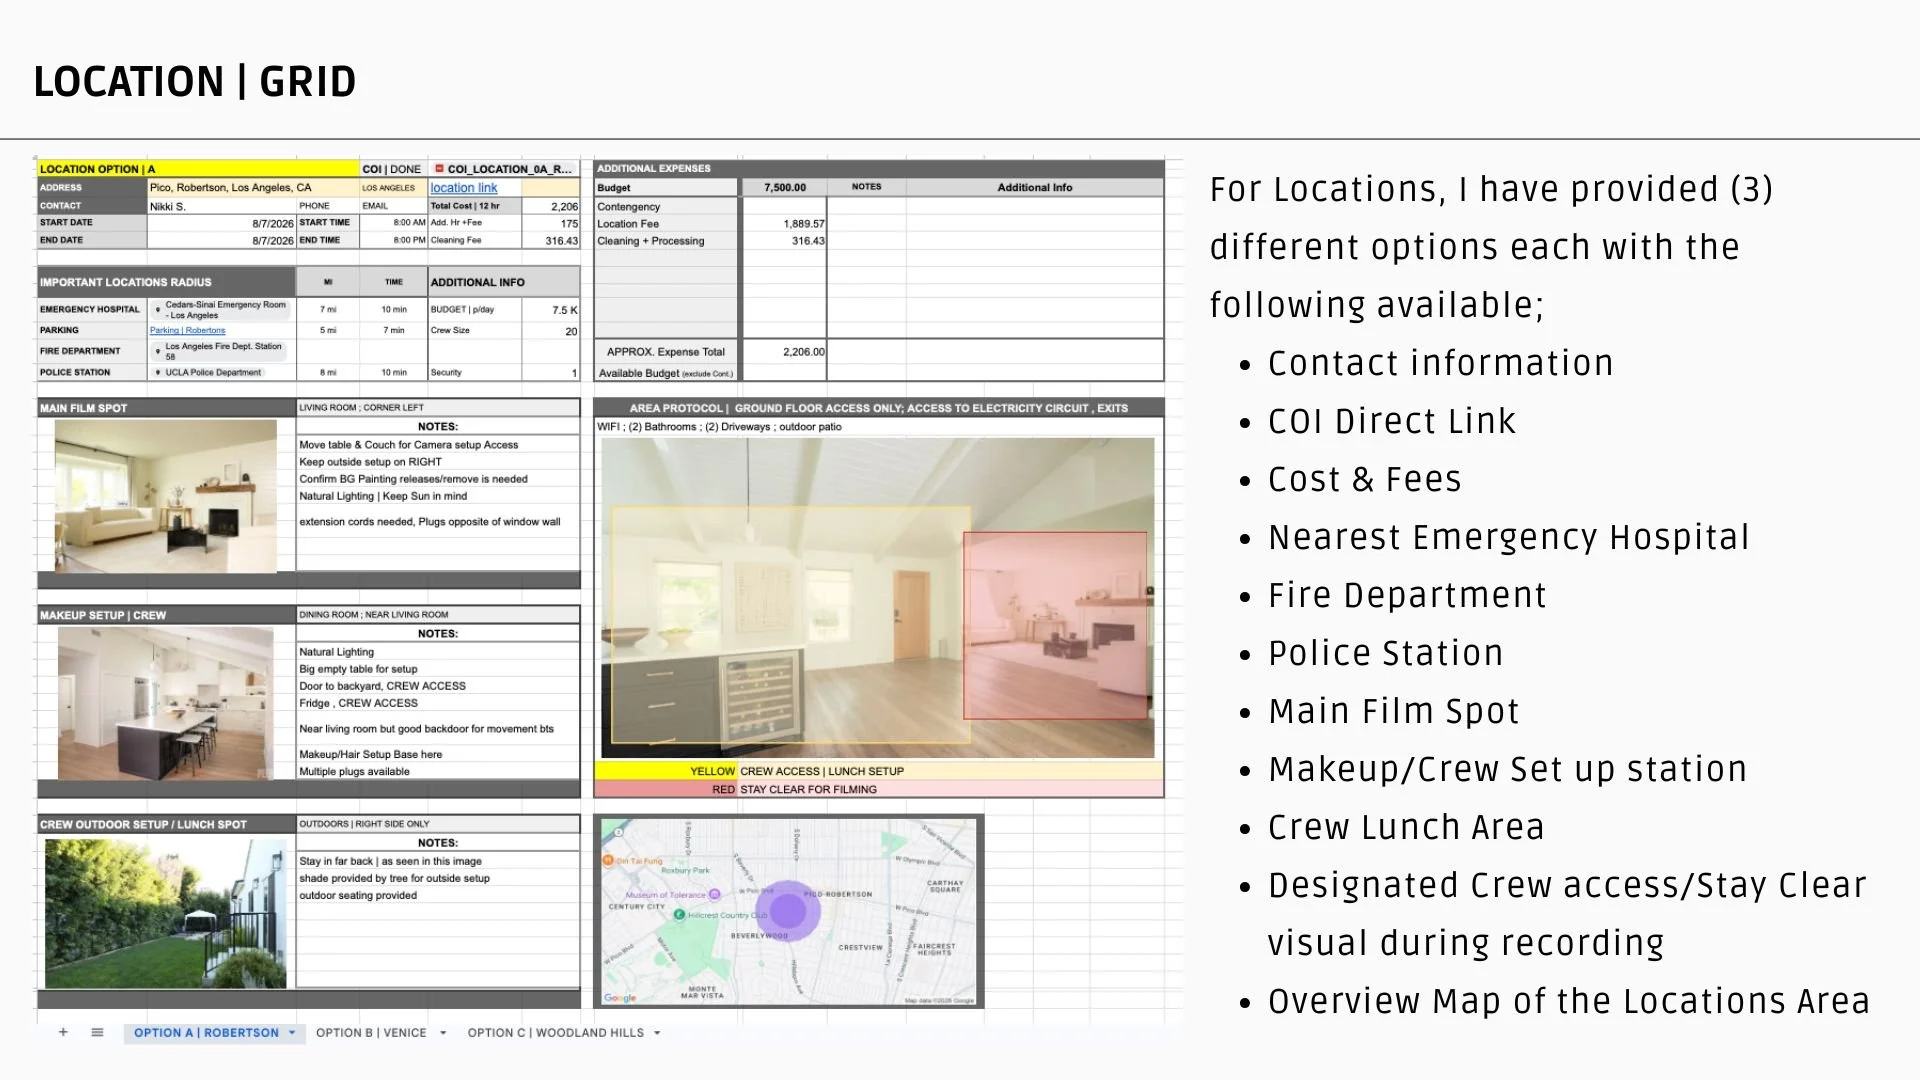Select the main film spot living room photo
Viewport: 1920px width, 1080px height.
click(166, 496)
